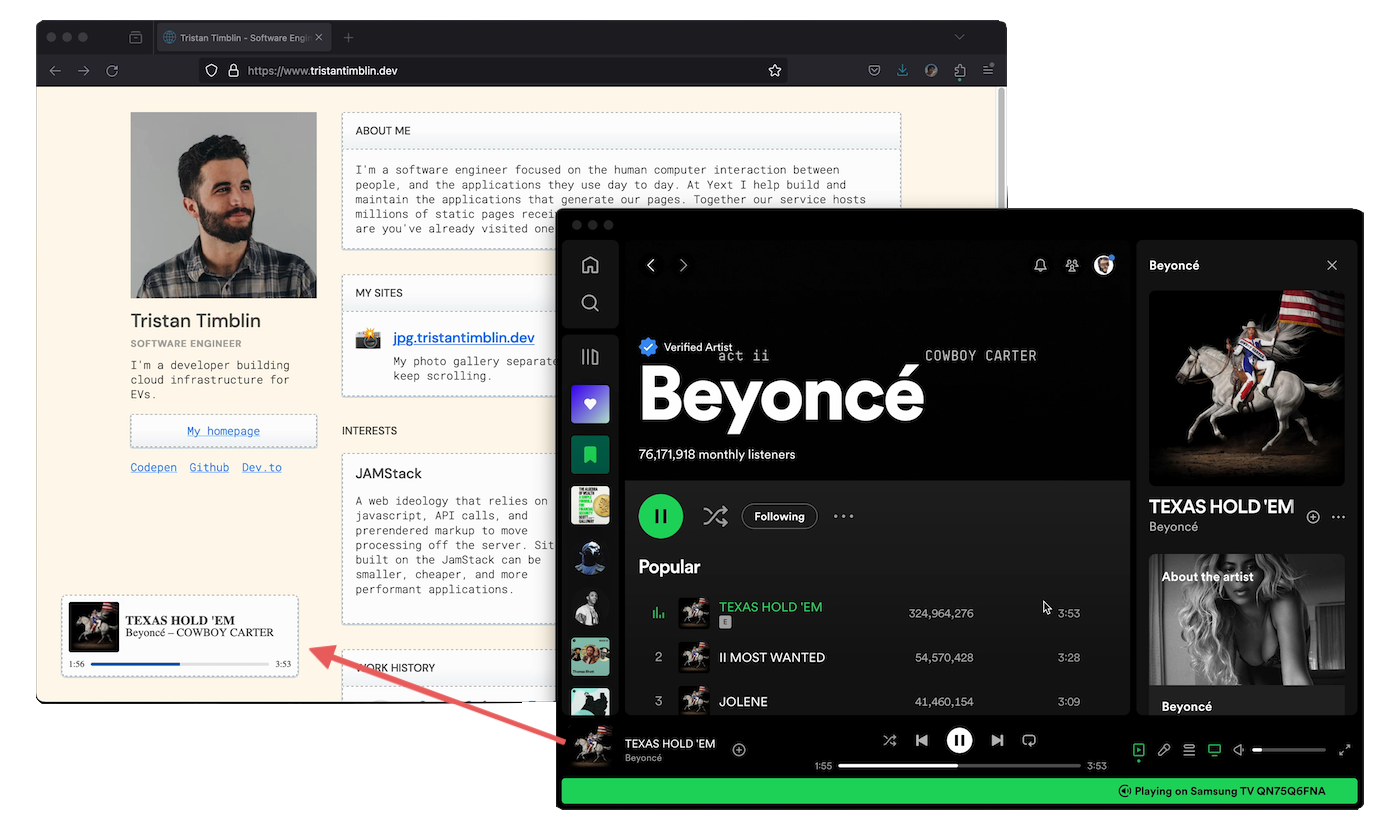Screen dimensions: 1400x828
Task: Select the Tristan Timblin browser tab
Action: (245, 38)
